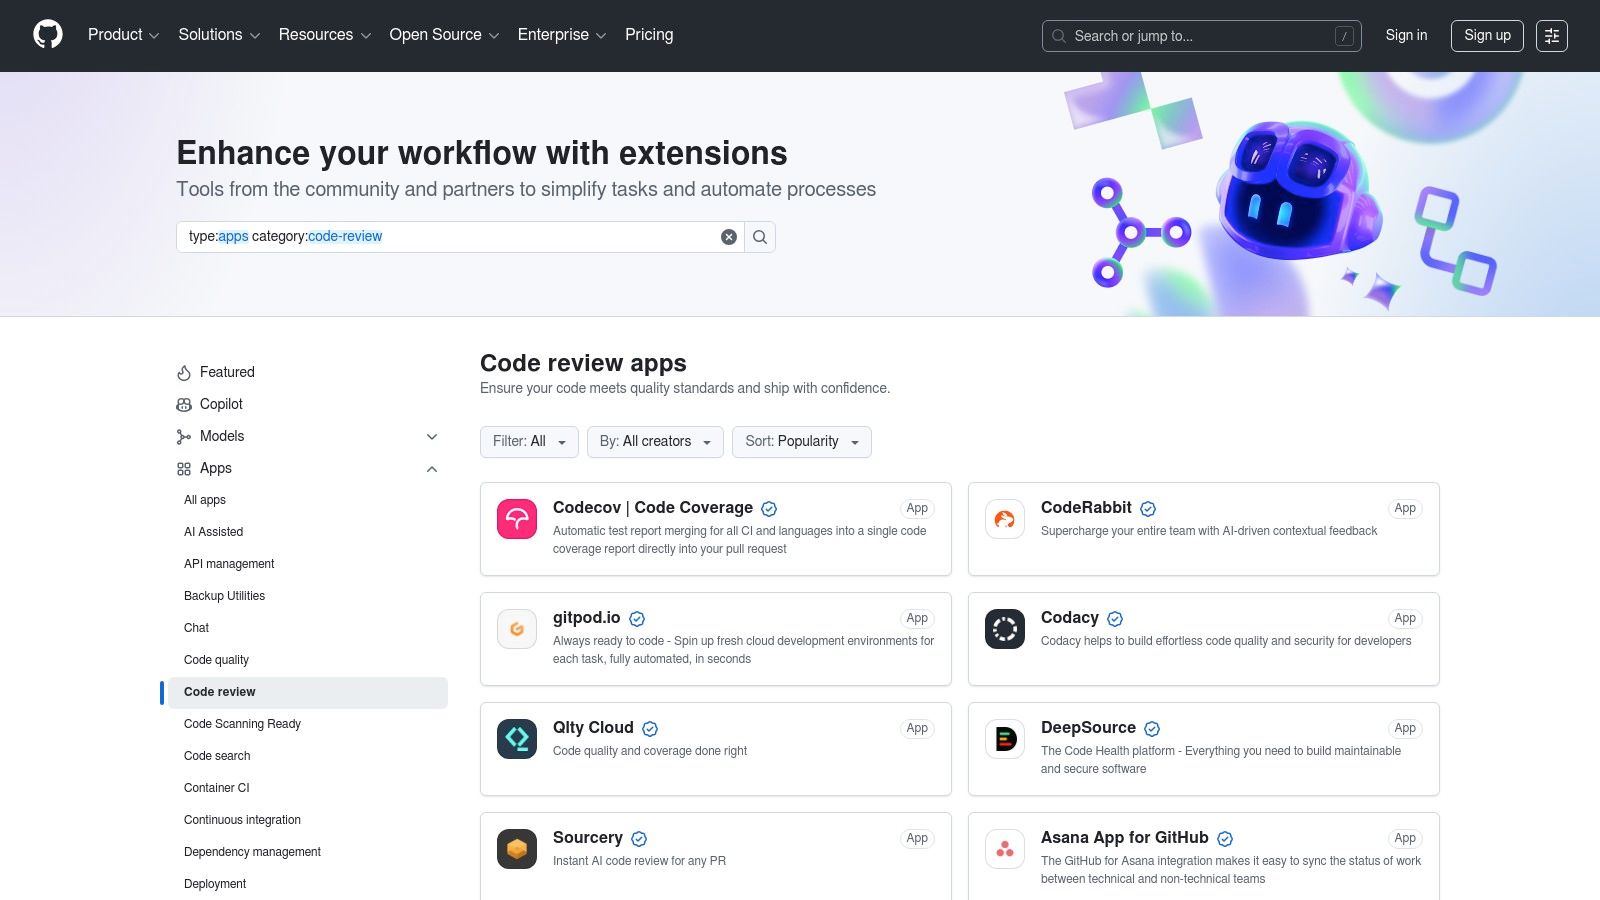Screen dimensions: 1600x900
Task: Open the Product menu in the header
Action: [124, 35]
